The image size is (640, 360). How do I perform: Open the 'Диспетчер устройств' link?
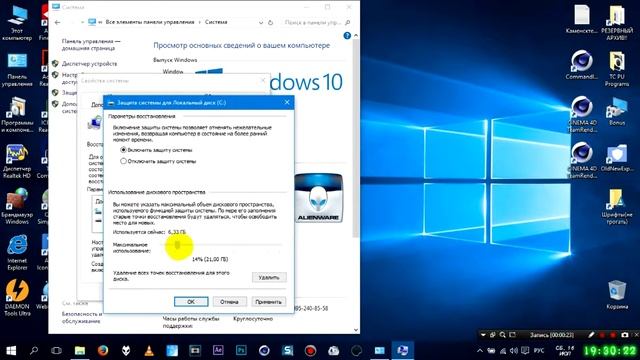click(89, 64)
